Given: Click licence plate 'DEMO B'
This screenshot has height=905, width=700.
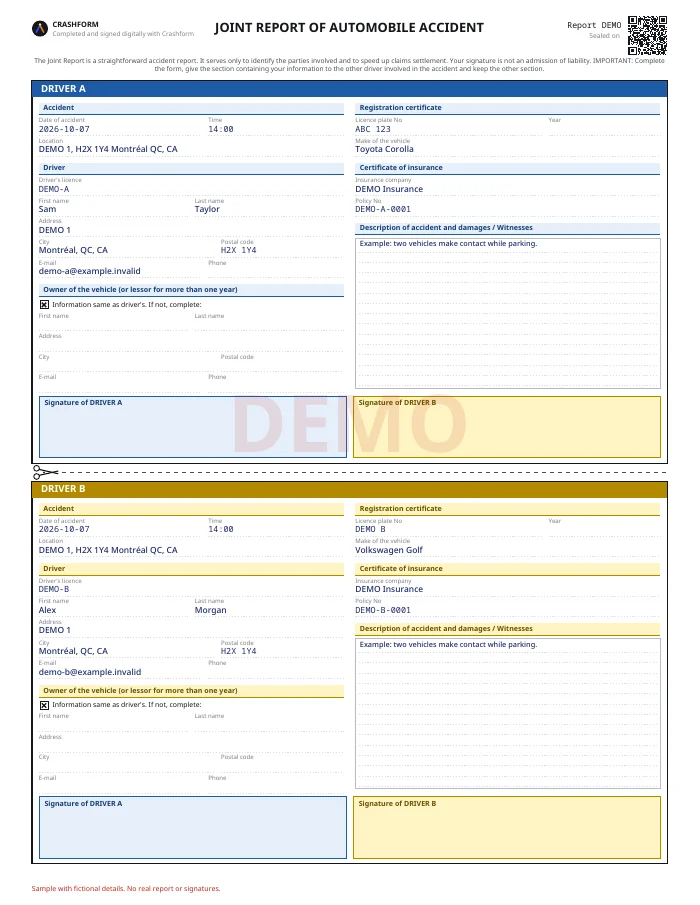Looking at the screenshot, I should (x=370, y=529).
